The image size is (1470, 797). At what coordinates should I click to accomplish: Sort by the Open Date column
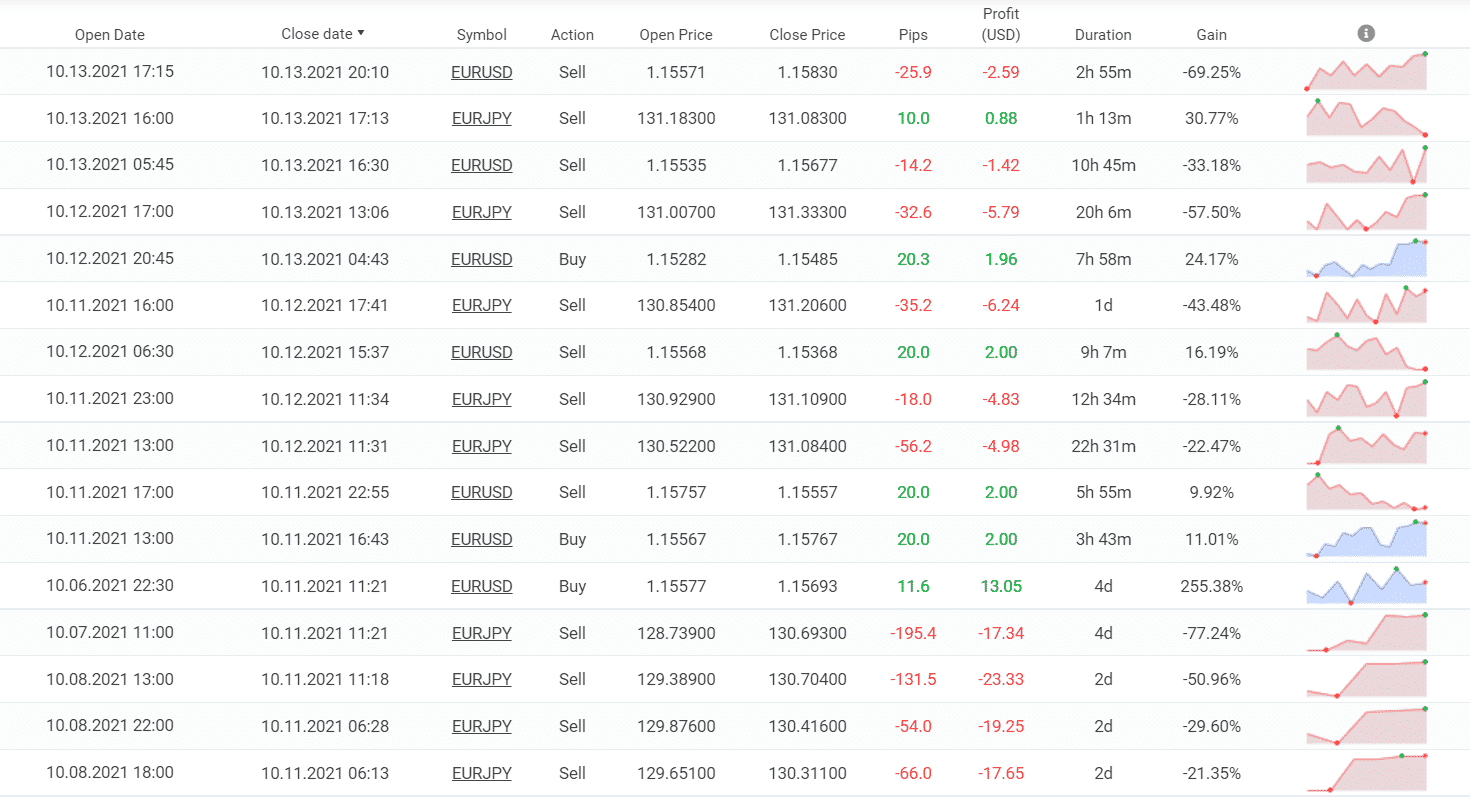(x=110, y=35)
